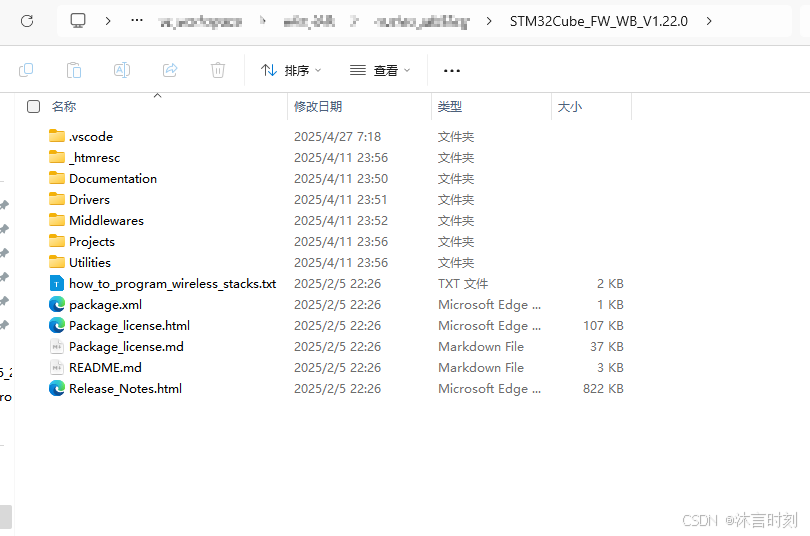Click the Rename toolbar icon
The height and width of the screenshot is (536, 810).
122,70
